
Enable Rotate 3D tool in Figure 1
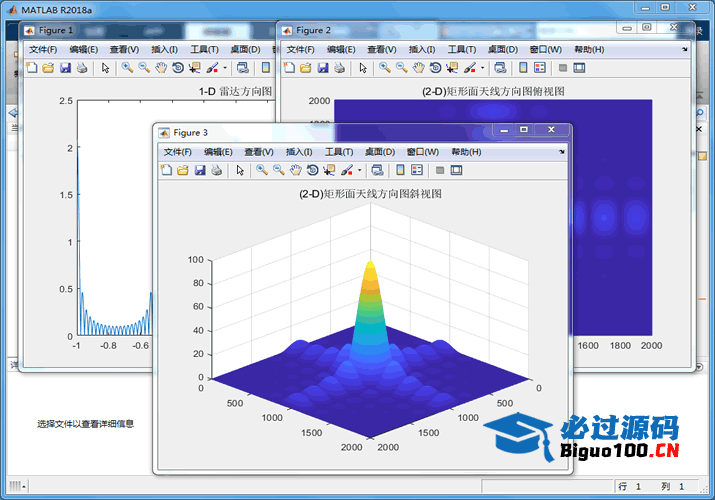click(x=178, y=68)
